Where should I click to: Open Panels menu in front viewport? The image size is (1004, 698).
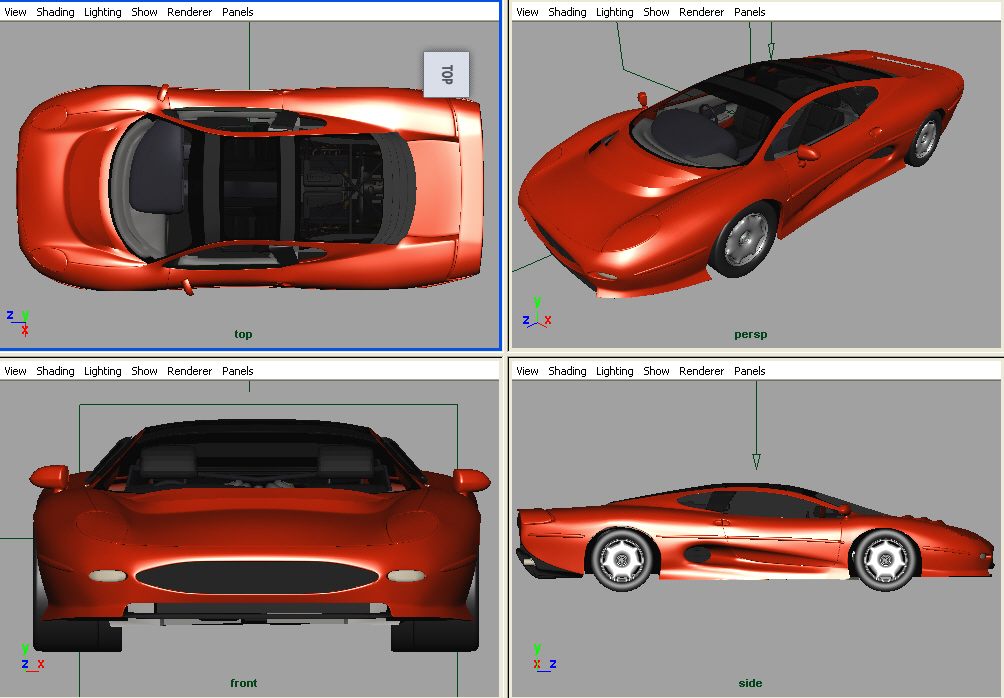coord(238,371)
